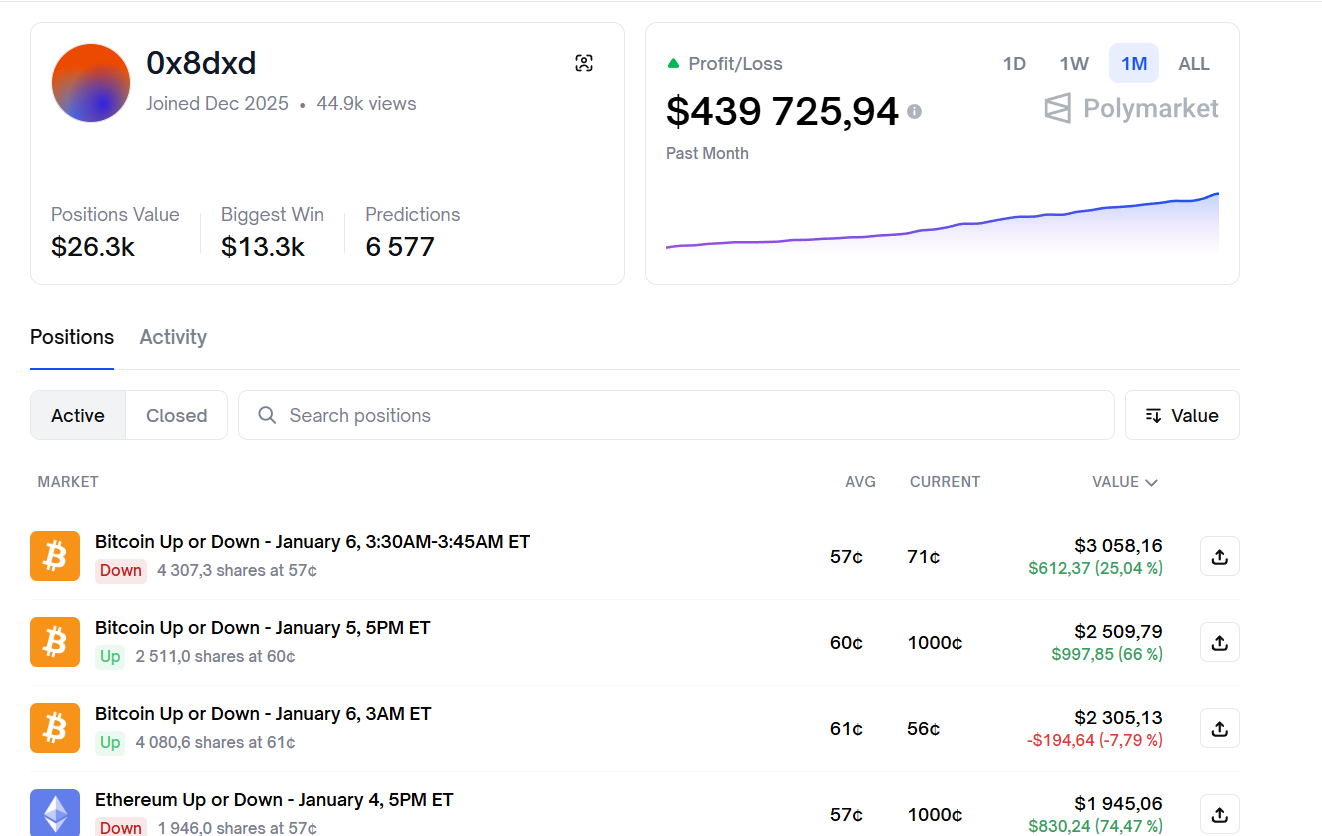Click the profit/loss line chart
The image size is (1322, 836).
[x=942, y=222]
